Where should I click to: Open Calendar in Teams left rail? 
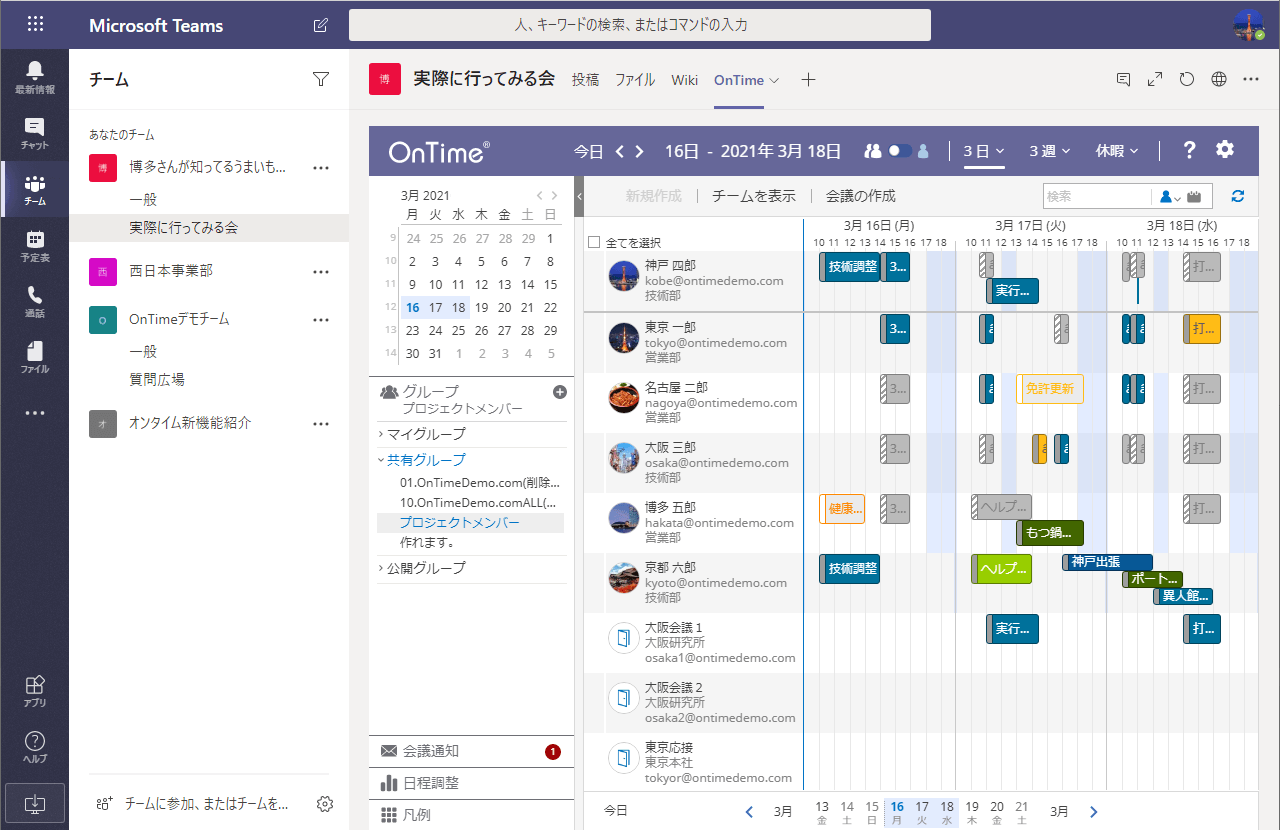pyautogui.click(x=35, y=245)
